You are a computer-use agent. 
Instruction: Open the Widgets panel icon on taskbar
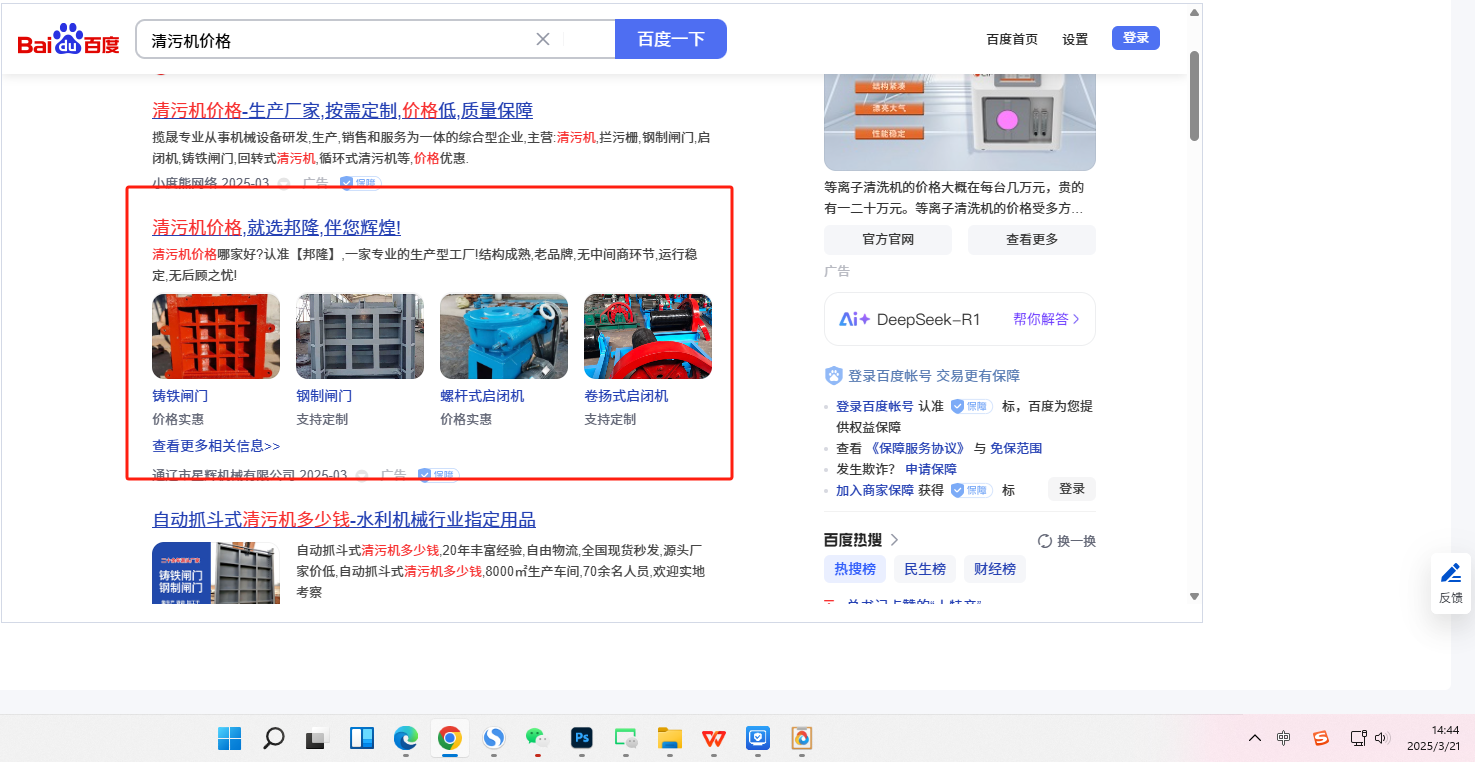pyautogui.click(x=361, y=738)
